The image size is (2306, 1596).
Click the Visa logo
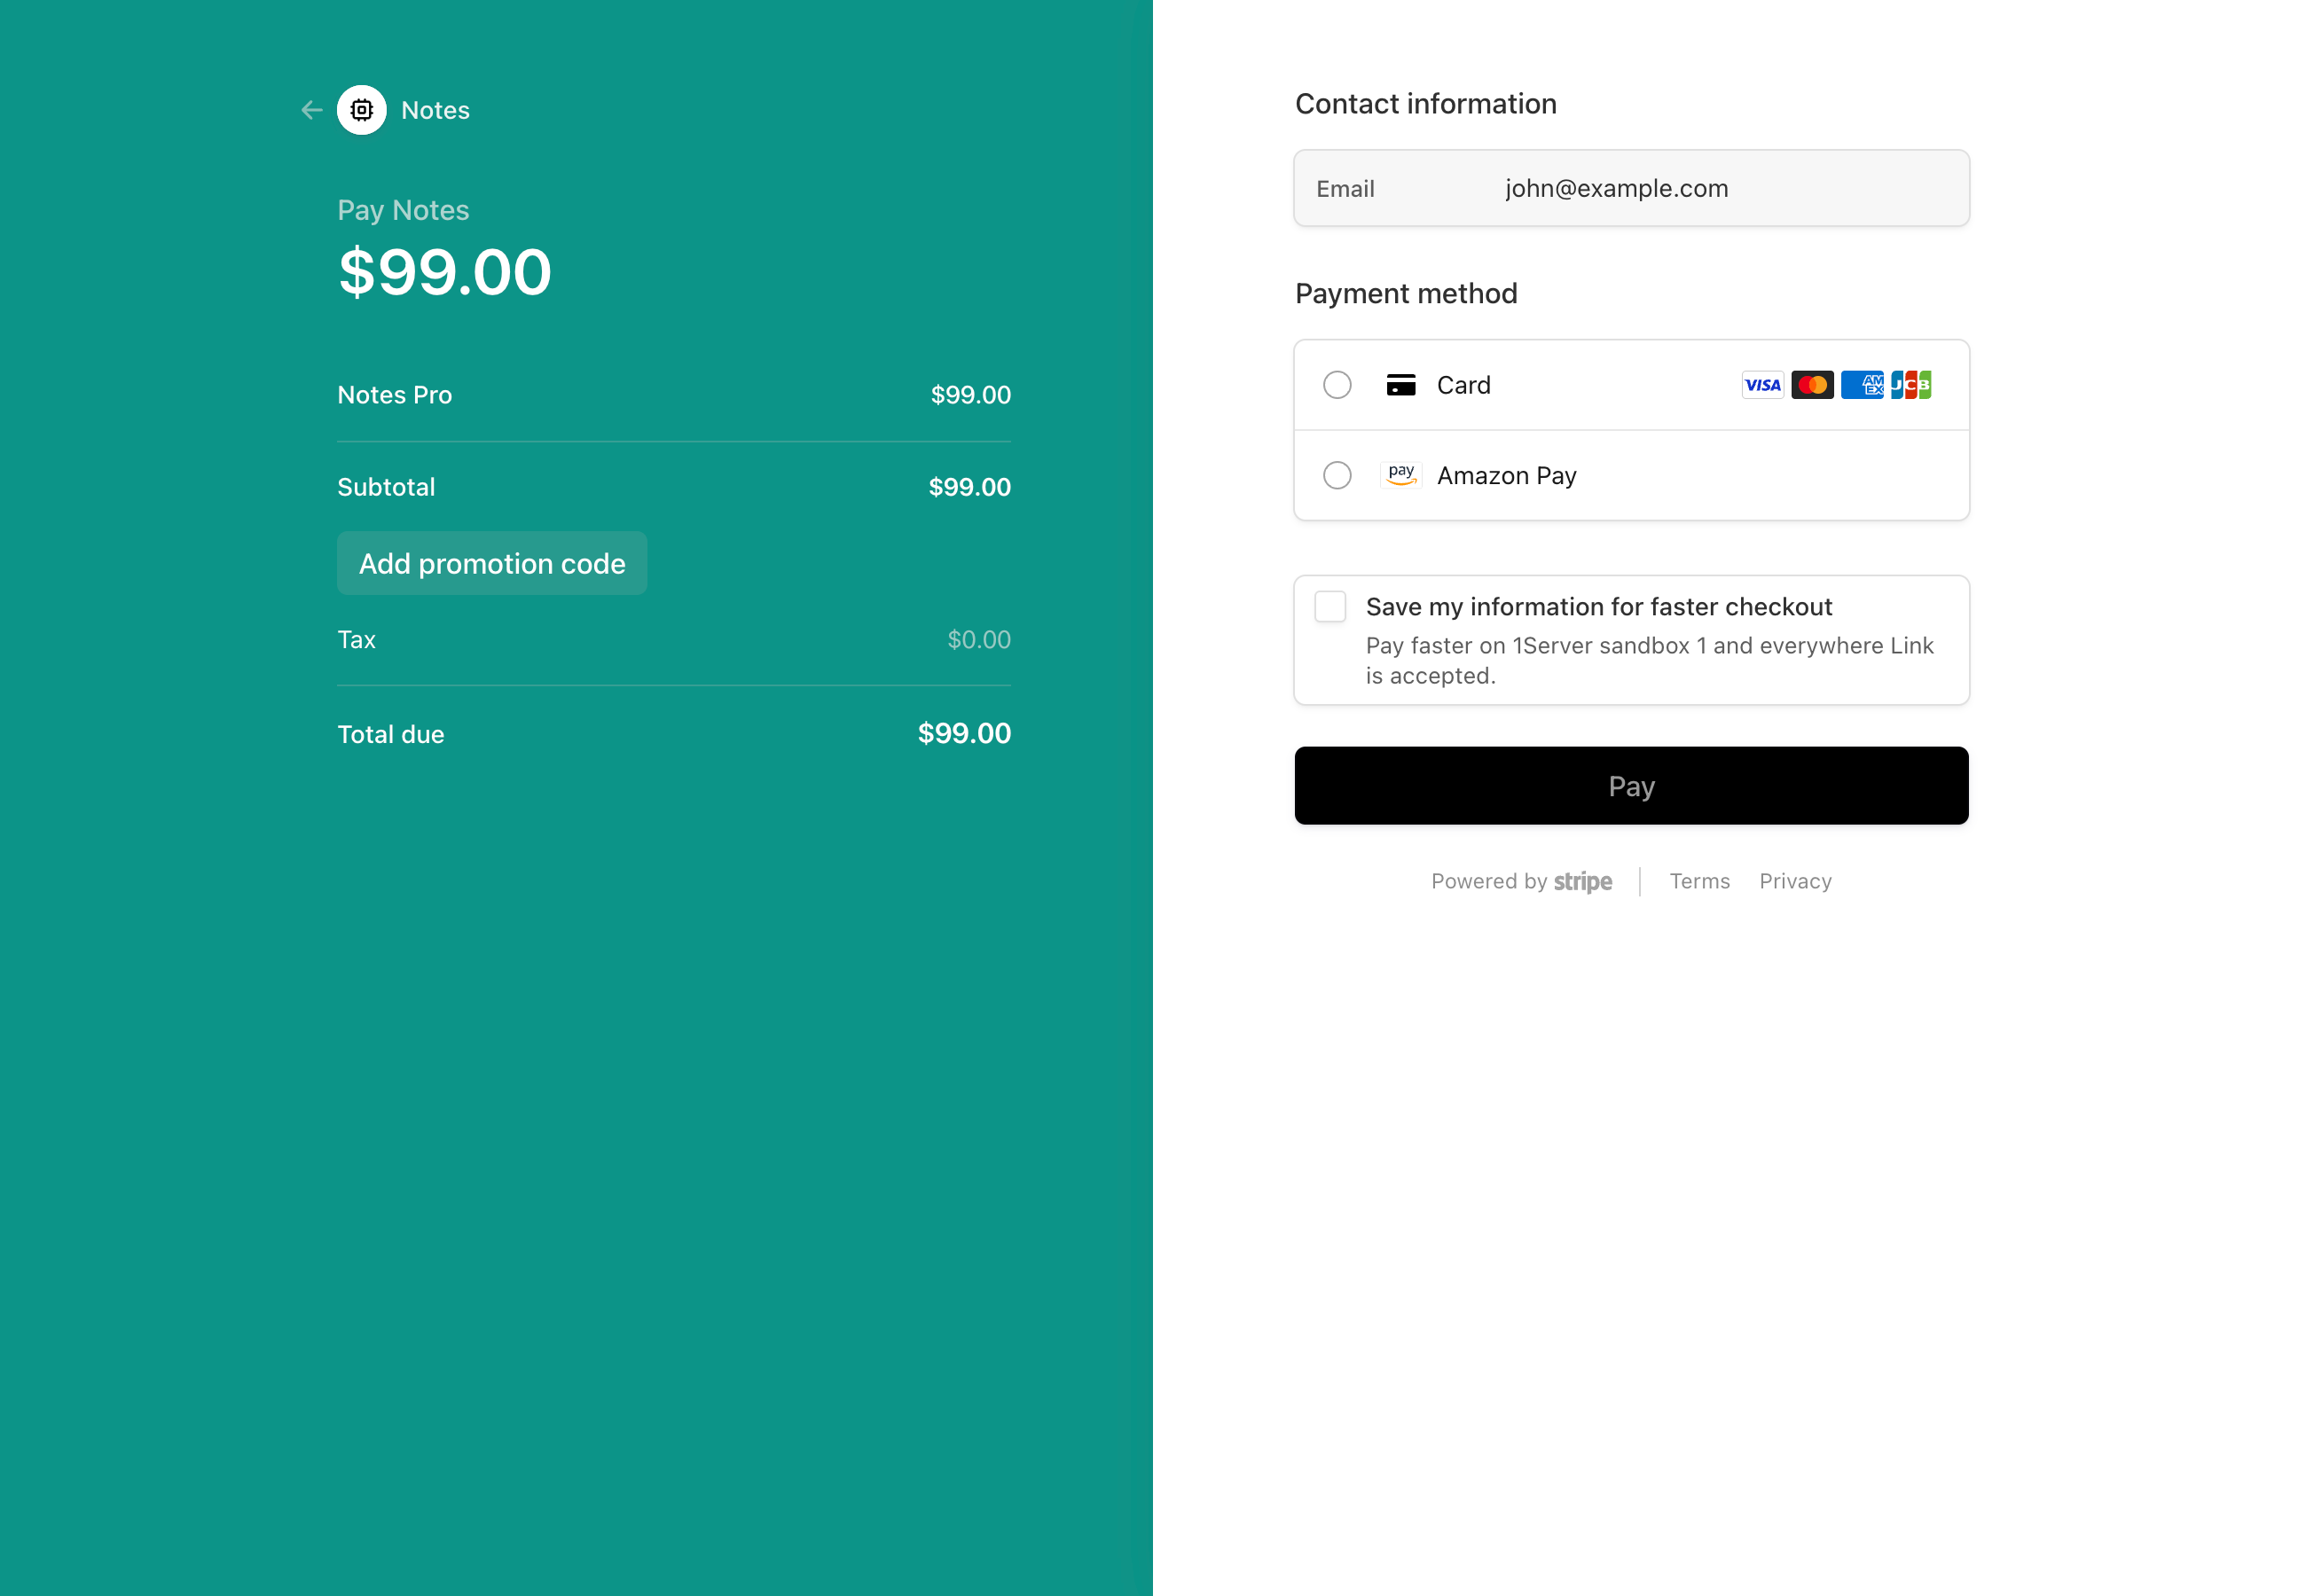1762,385
